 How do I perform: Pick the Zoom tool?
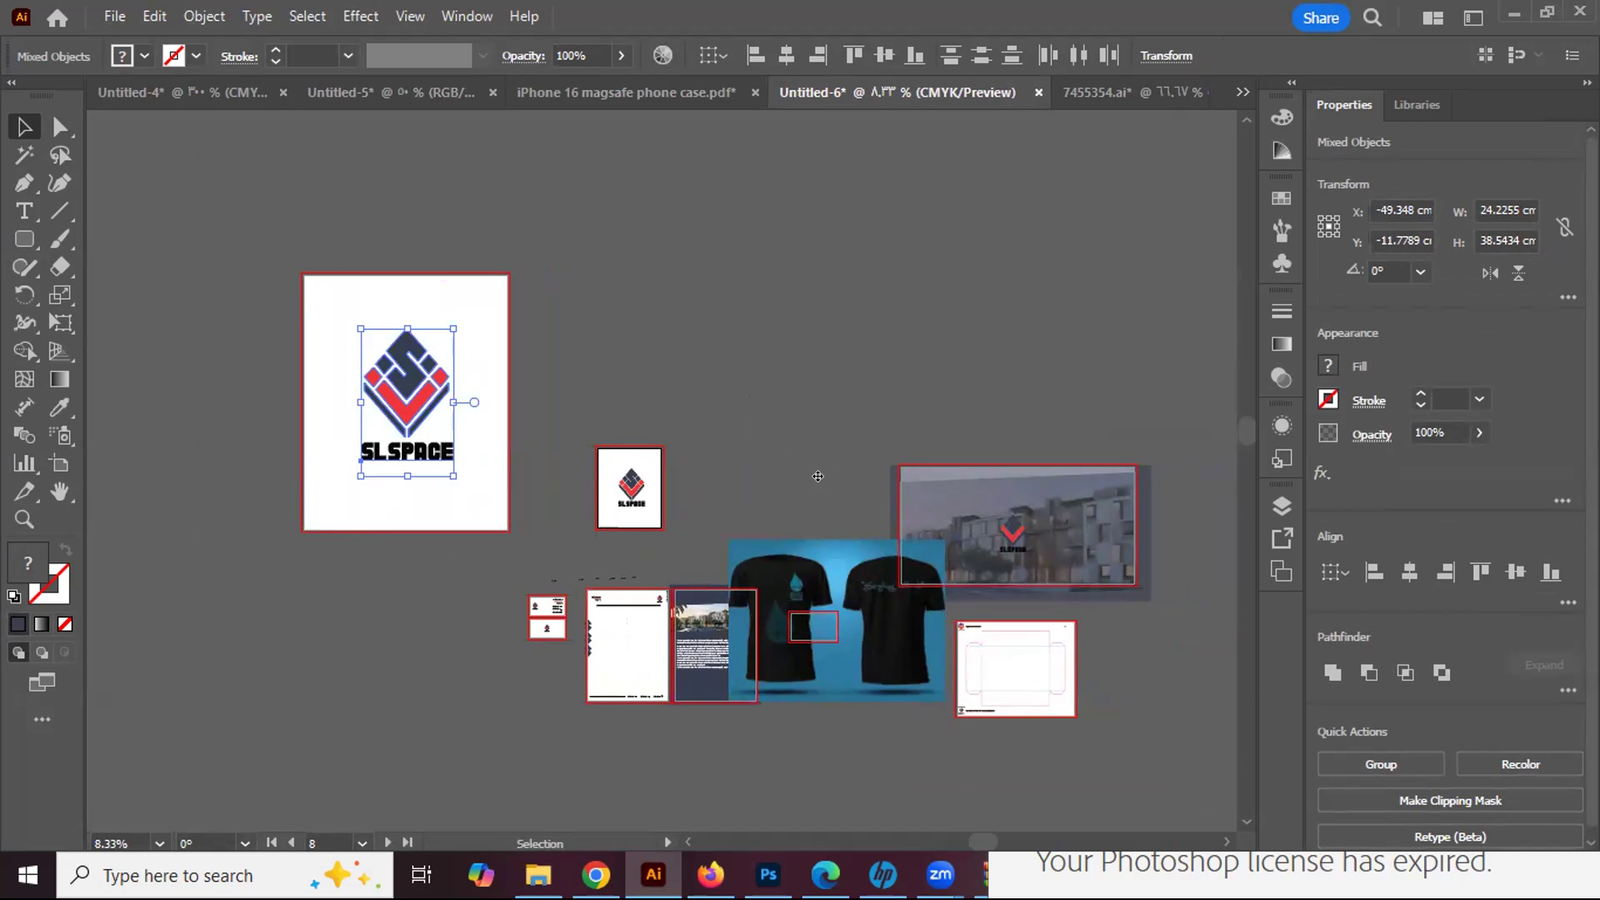(x=24, y=519)
